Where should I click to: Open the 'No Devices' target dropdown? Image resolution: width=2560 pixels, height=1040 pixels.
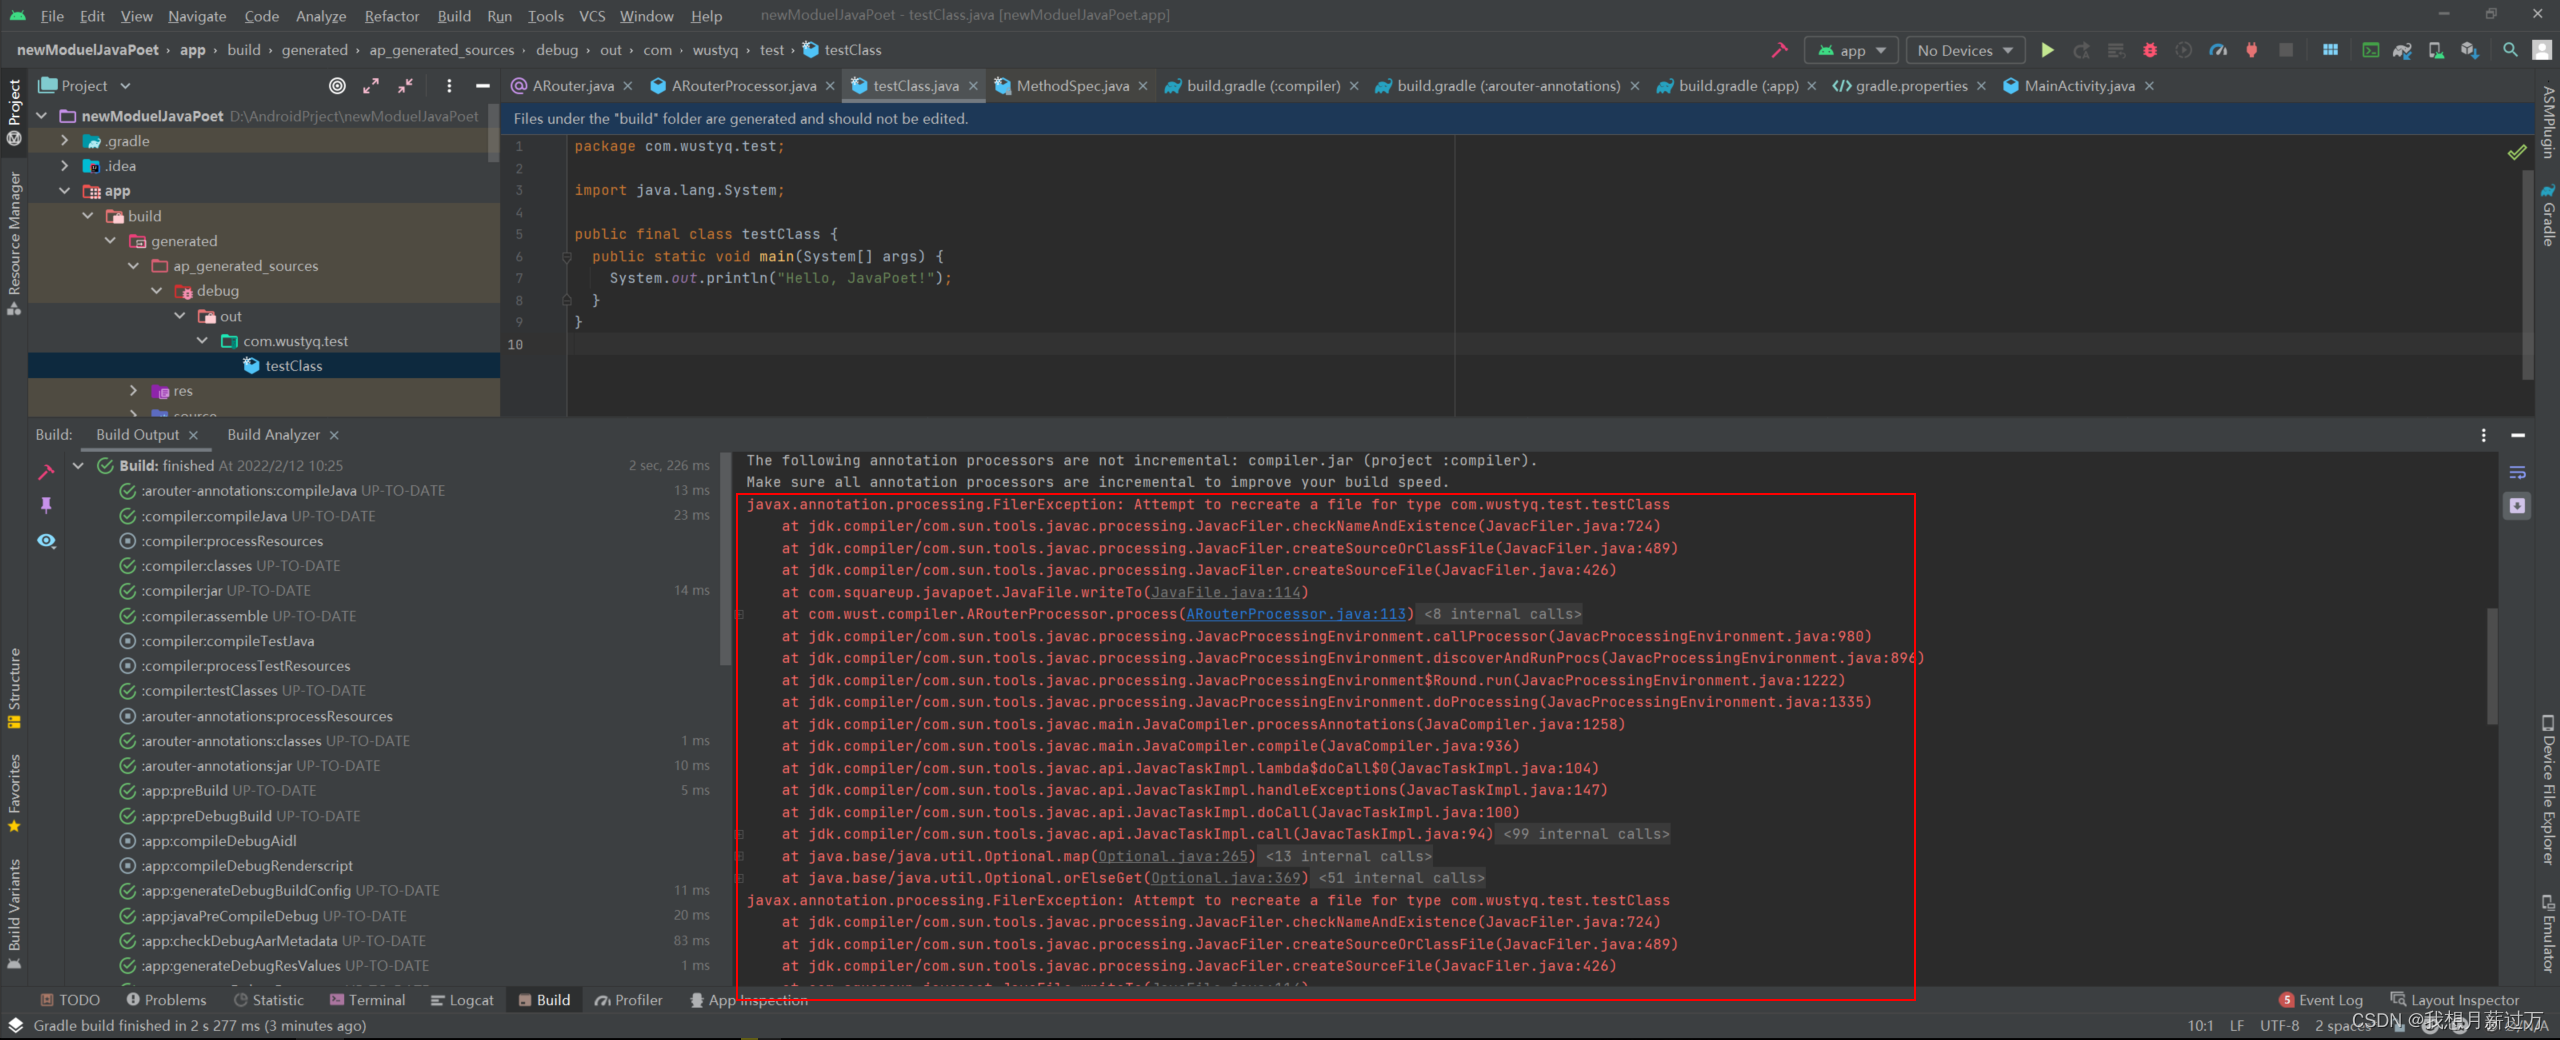click(x=1963, y=50)
